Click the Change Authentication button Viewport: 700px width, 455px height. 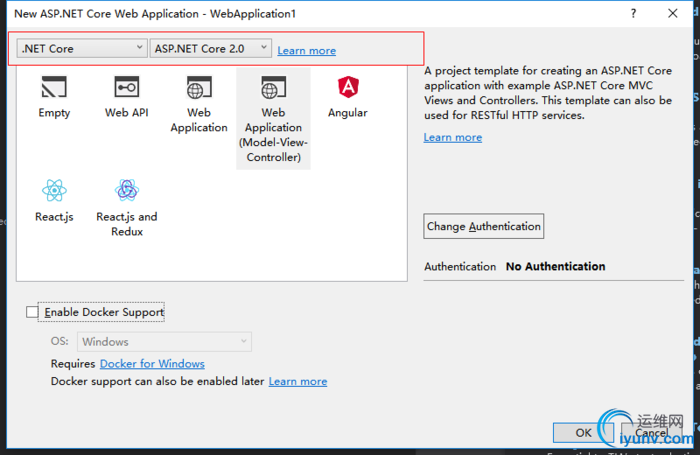click(483, 226)
